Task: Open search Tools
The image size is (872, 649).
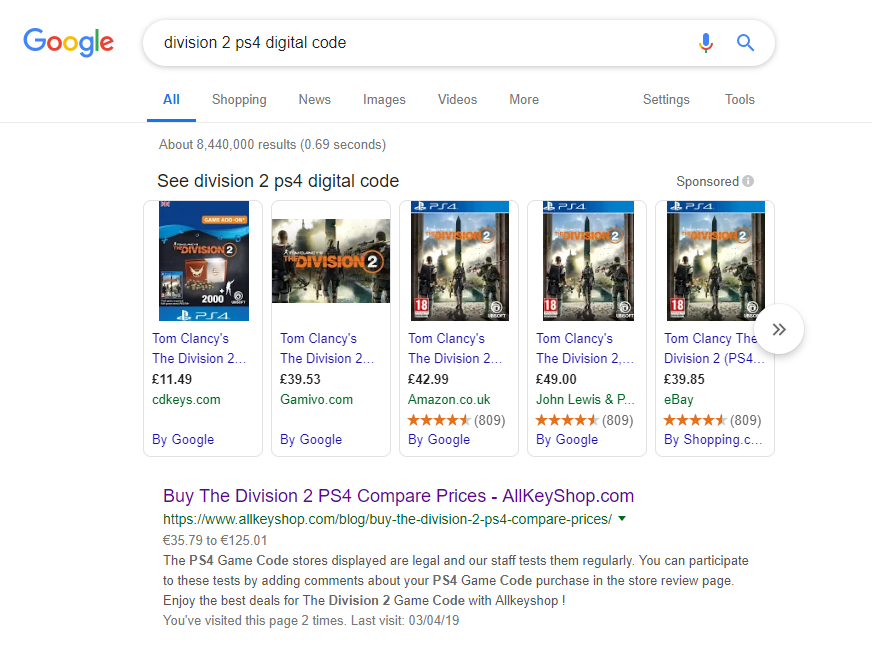Action: coord(740,100)
